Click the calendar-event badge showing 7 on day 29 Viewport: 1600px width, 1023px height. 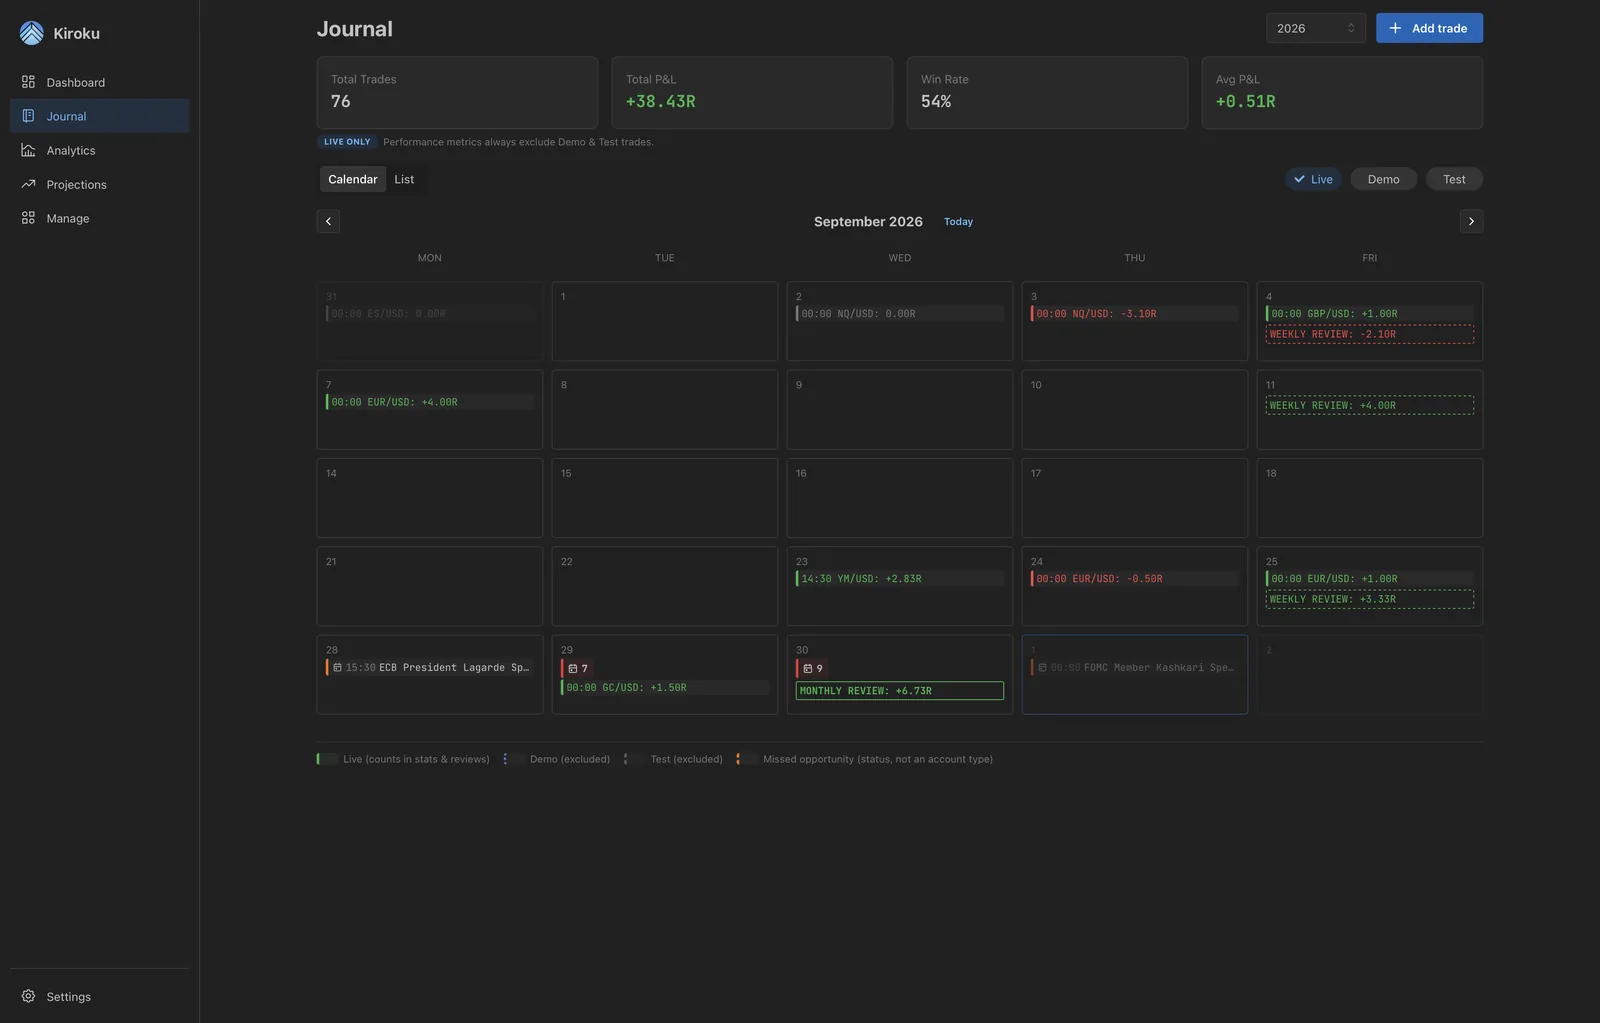[x=577, y=668]
